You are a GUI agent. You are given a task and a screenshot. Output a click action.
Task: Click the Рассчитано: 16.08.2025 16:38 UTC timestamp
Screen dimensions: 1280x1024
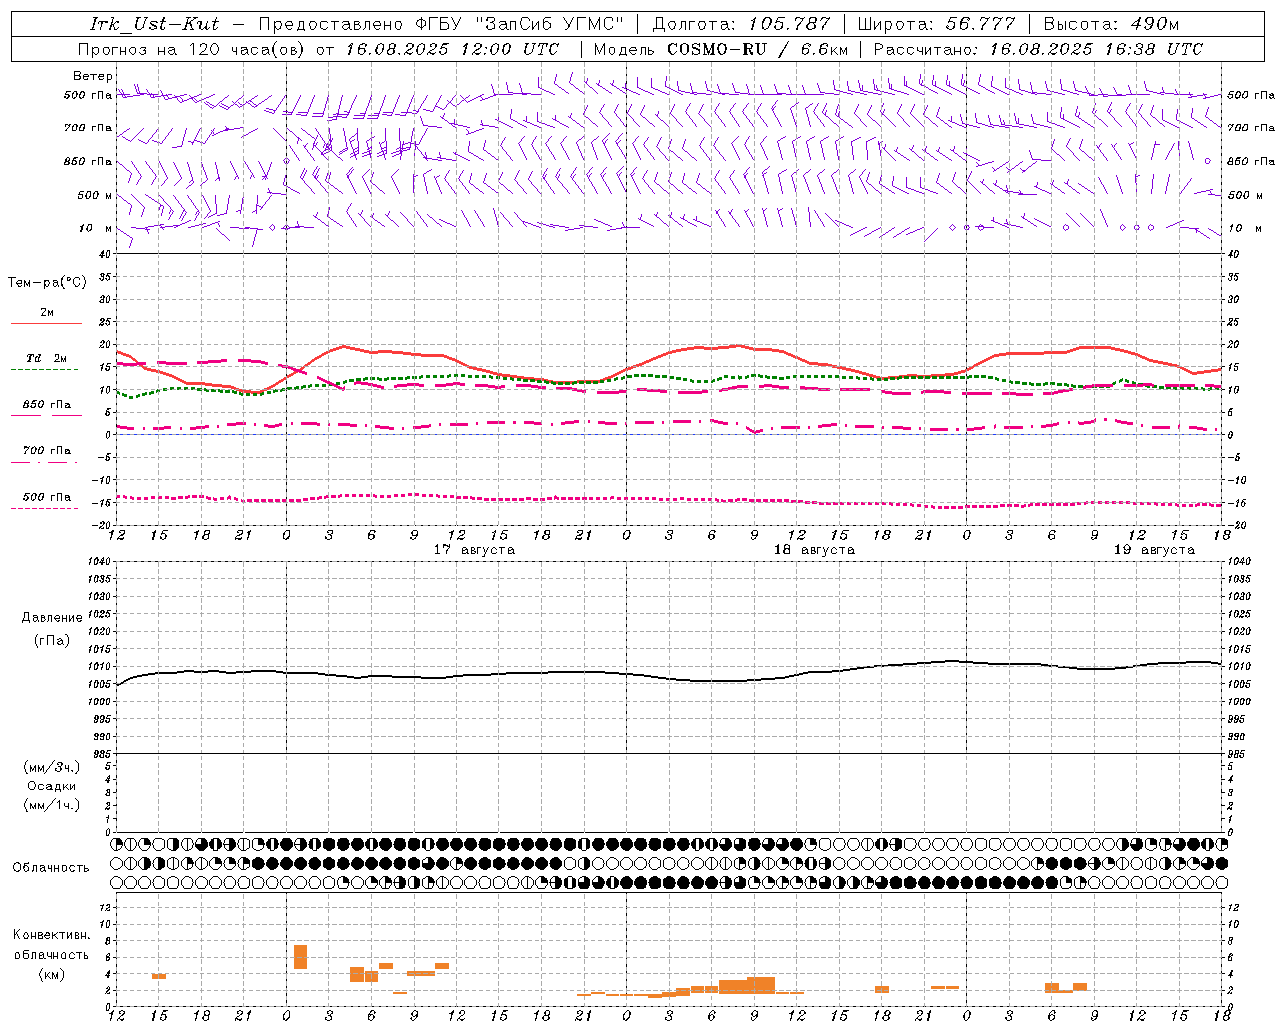1038,49
